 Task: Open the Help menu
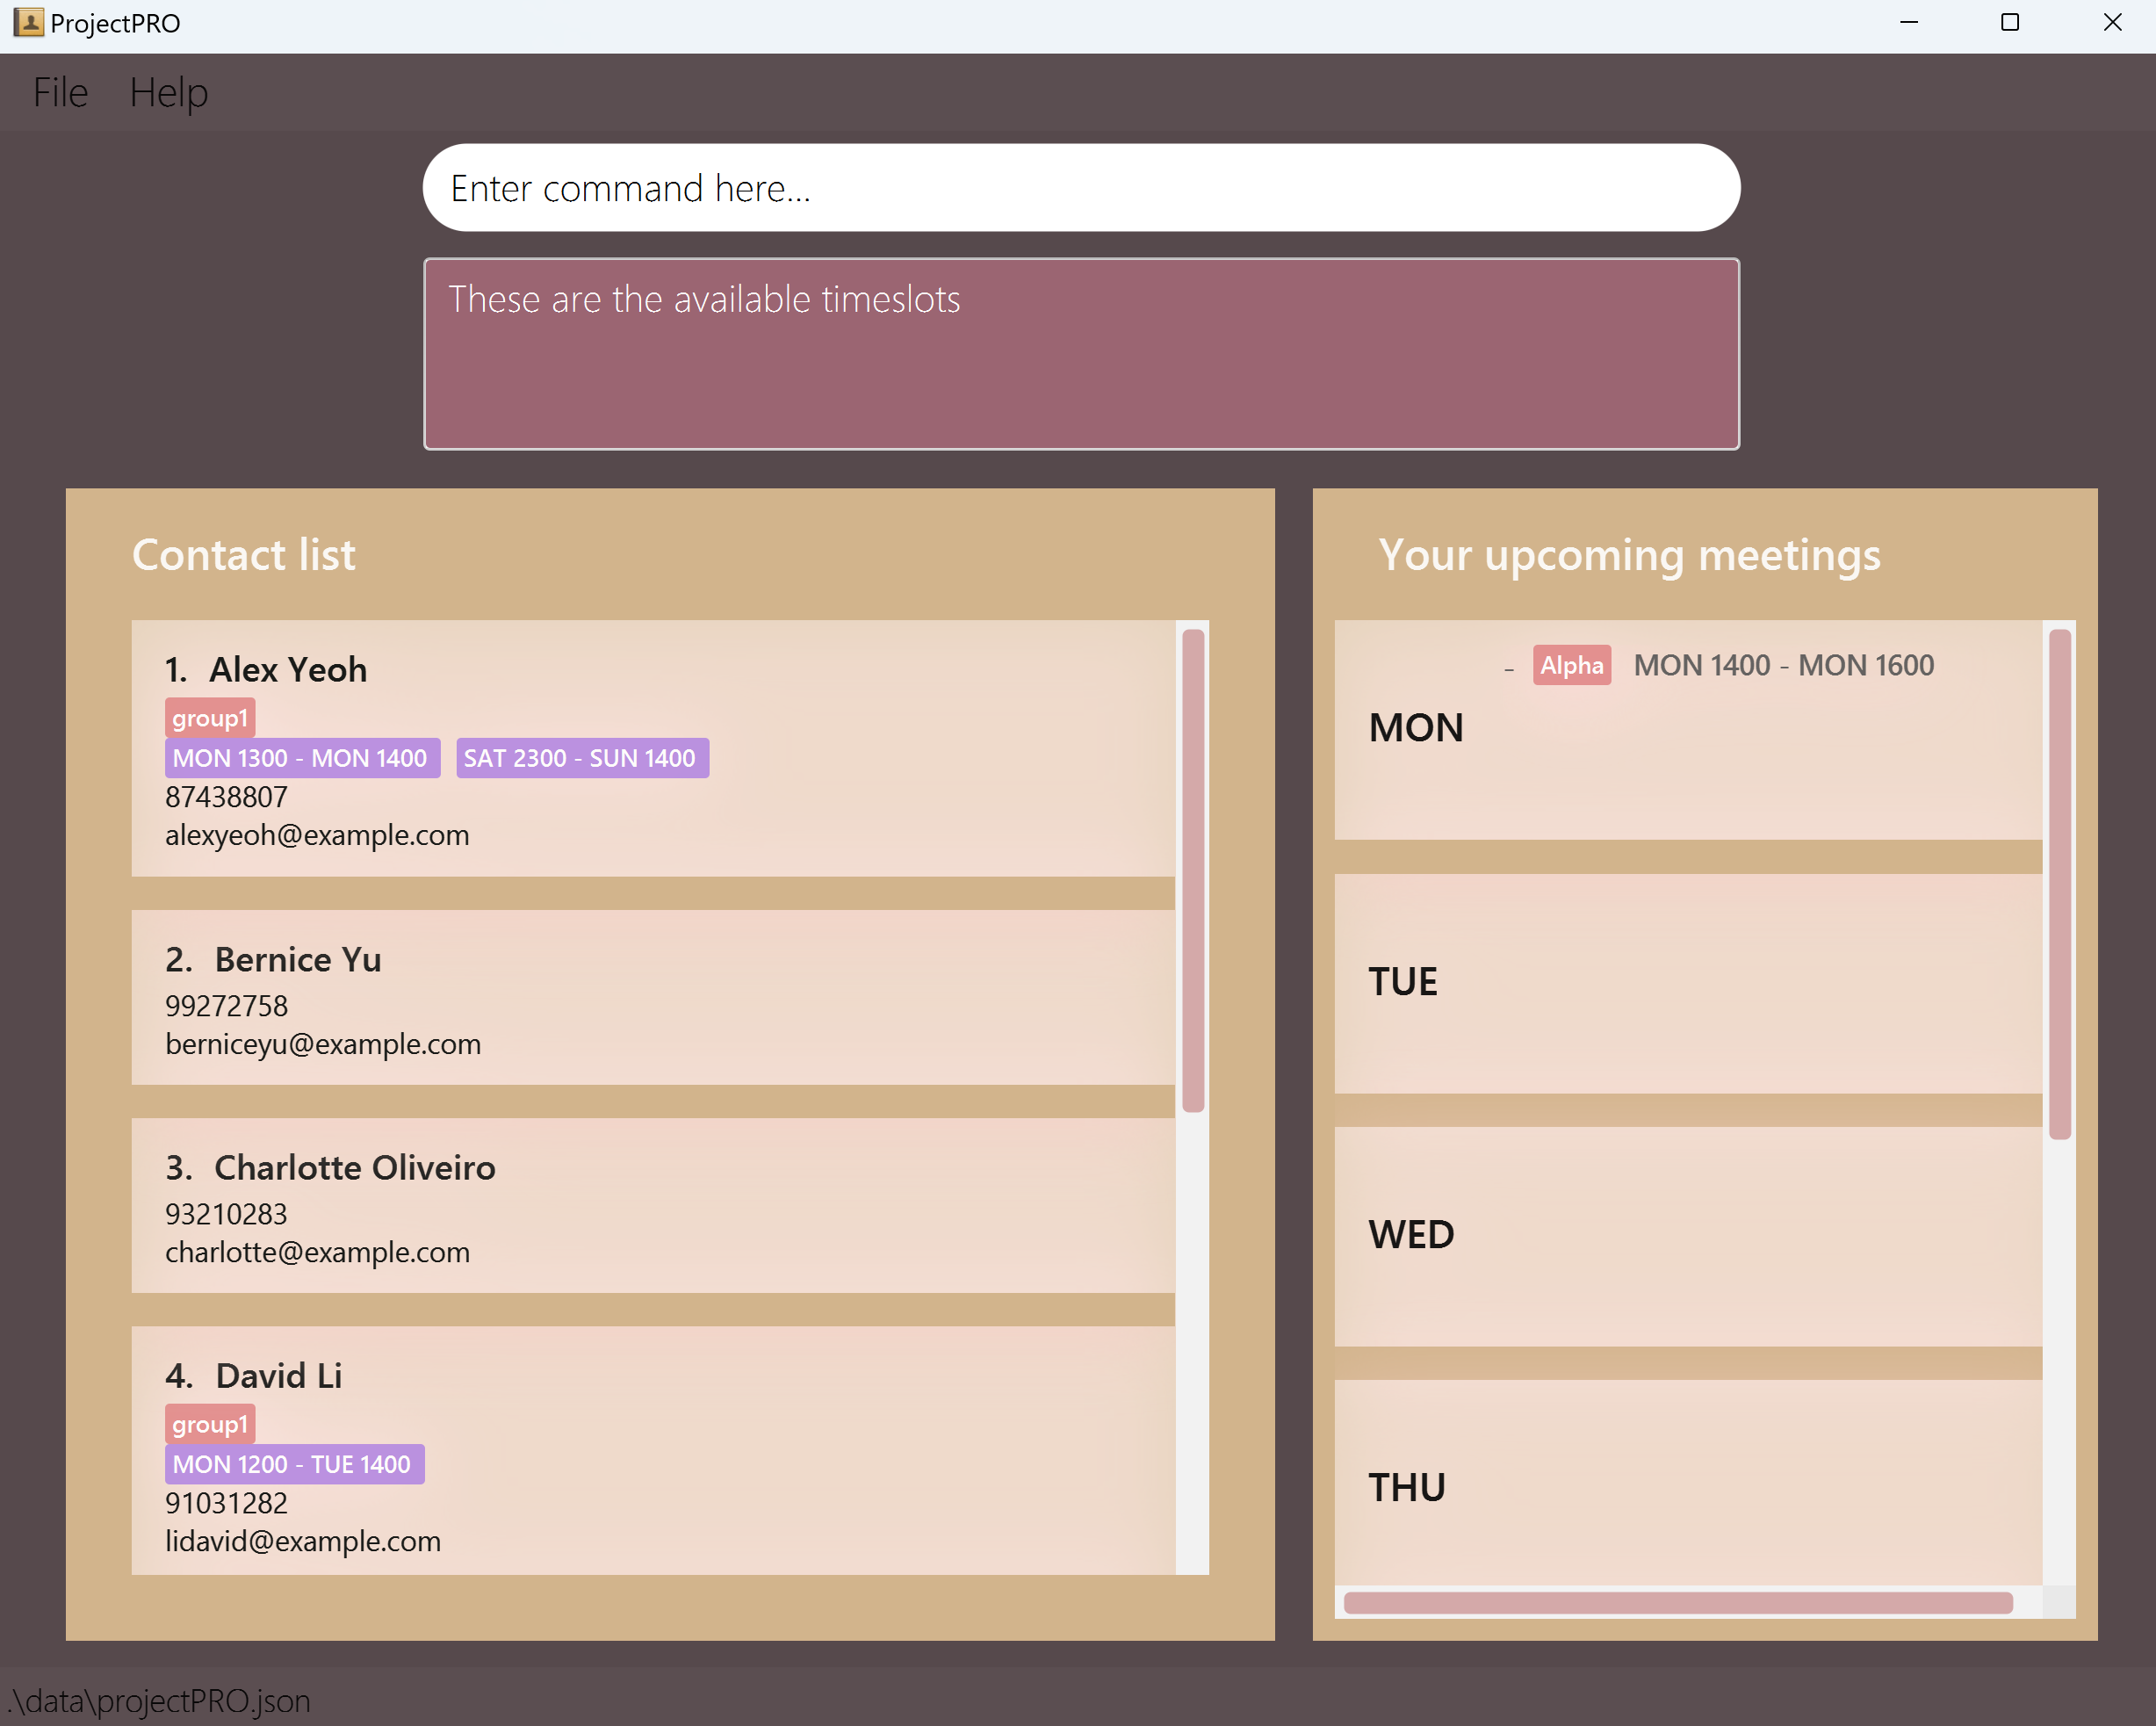(x=168, y=92)
